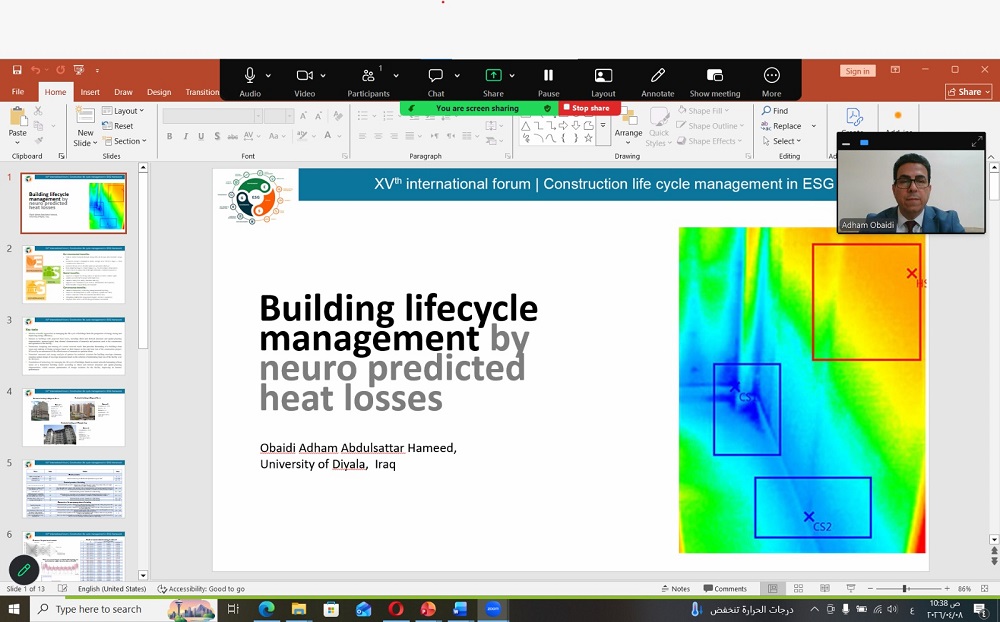
Task: Open the slide Layout dropdown in ribbon
Action: [124, 111]
